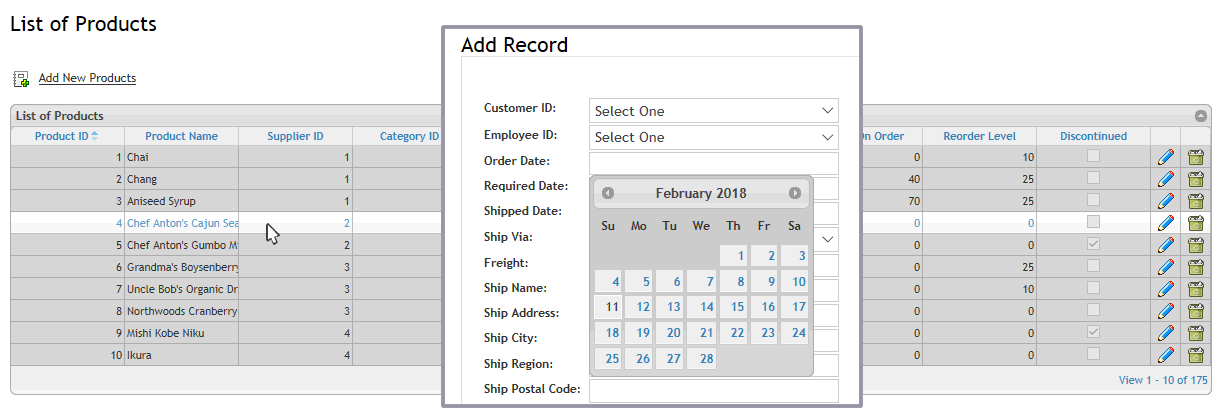Toggle Discontinued checkbox for Chef Anton's Gumbo
The width and height of the screenshot is (1222, 408).
tap(1094, 244)
